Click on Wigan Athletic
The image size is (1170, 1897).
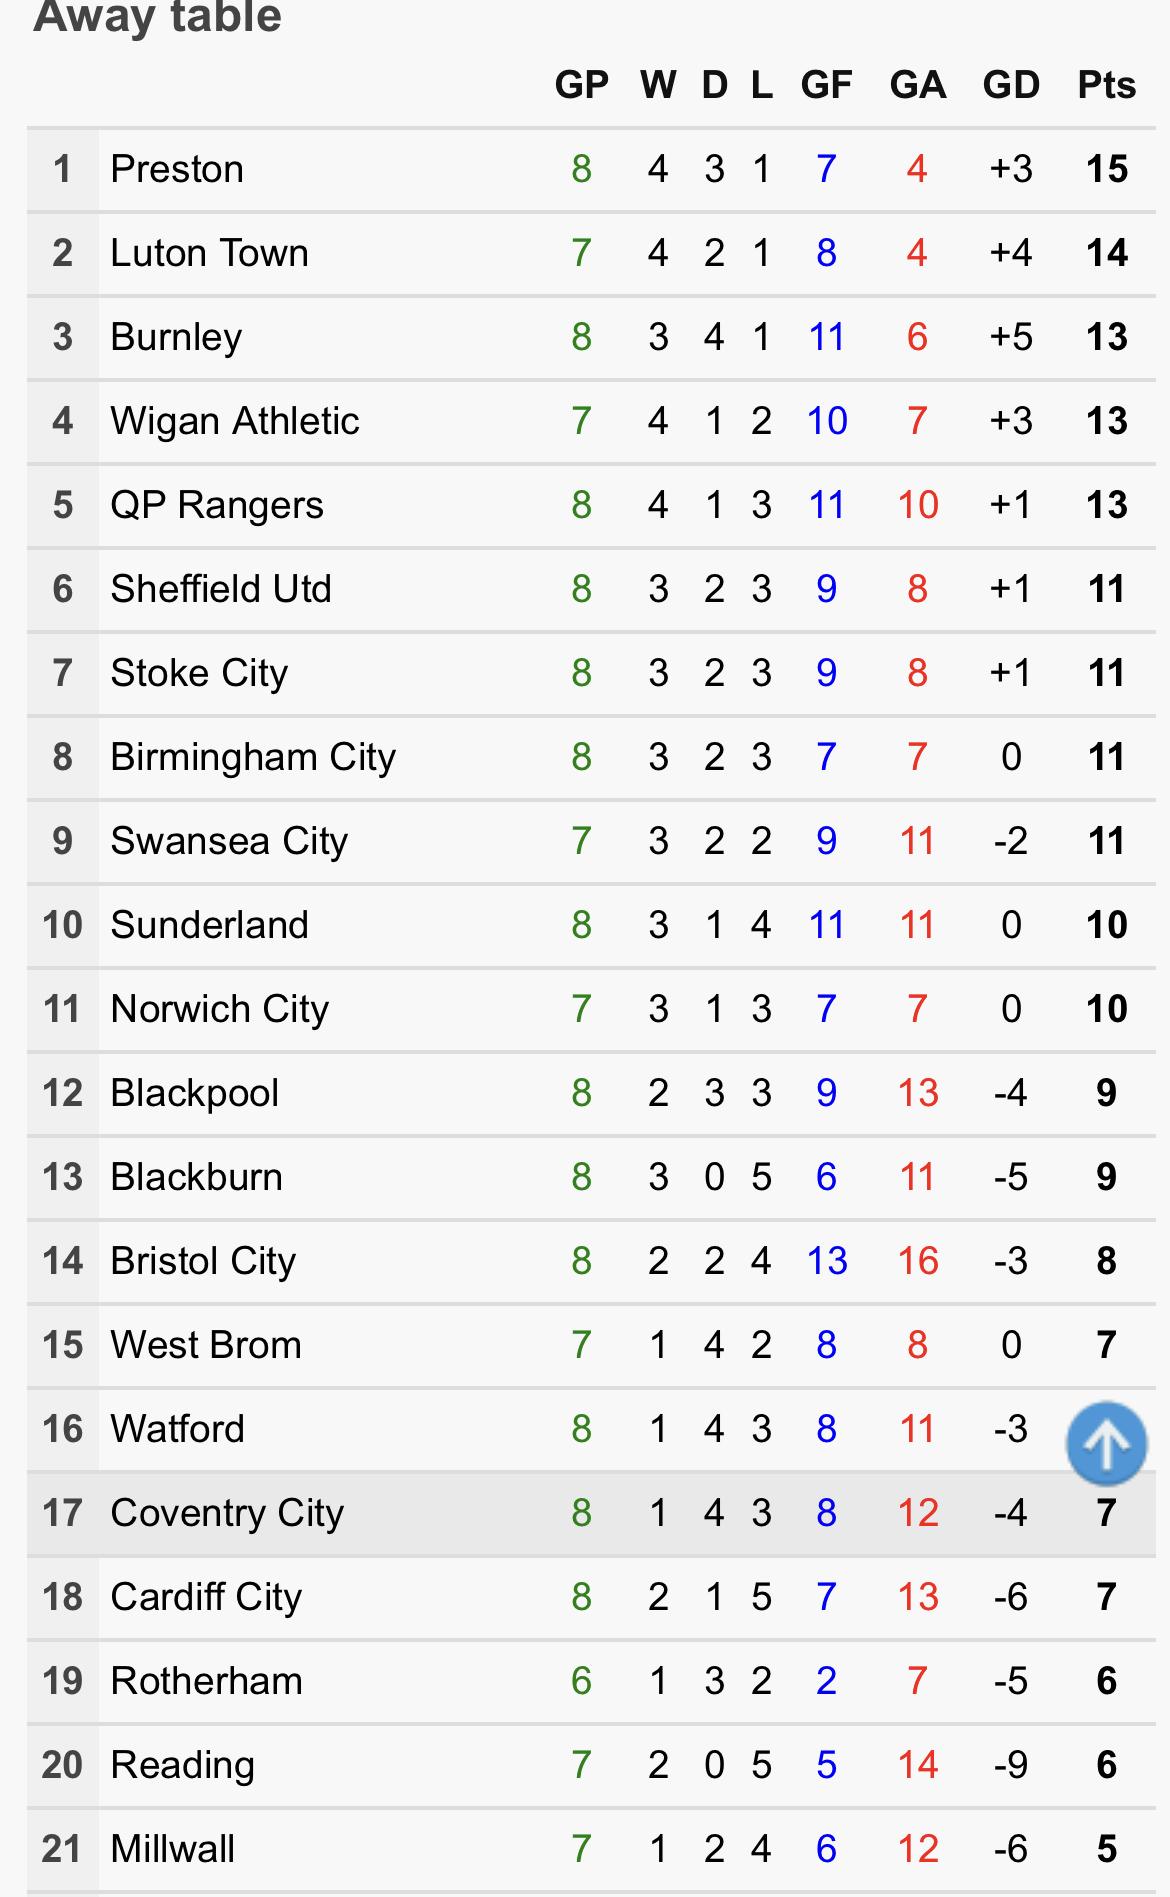coord(235,421)
